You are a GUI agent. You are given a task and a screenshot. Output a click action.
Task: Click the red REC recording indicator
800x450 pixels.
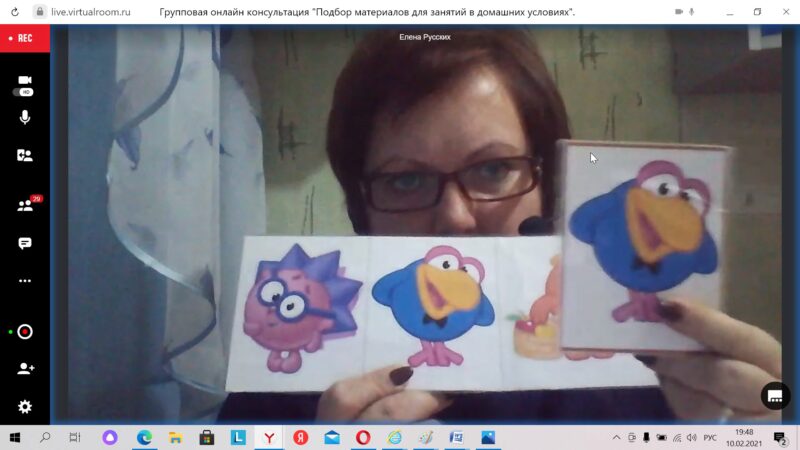(x=24, y=38)
